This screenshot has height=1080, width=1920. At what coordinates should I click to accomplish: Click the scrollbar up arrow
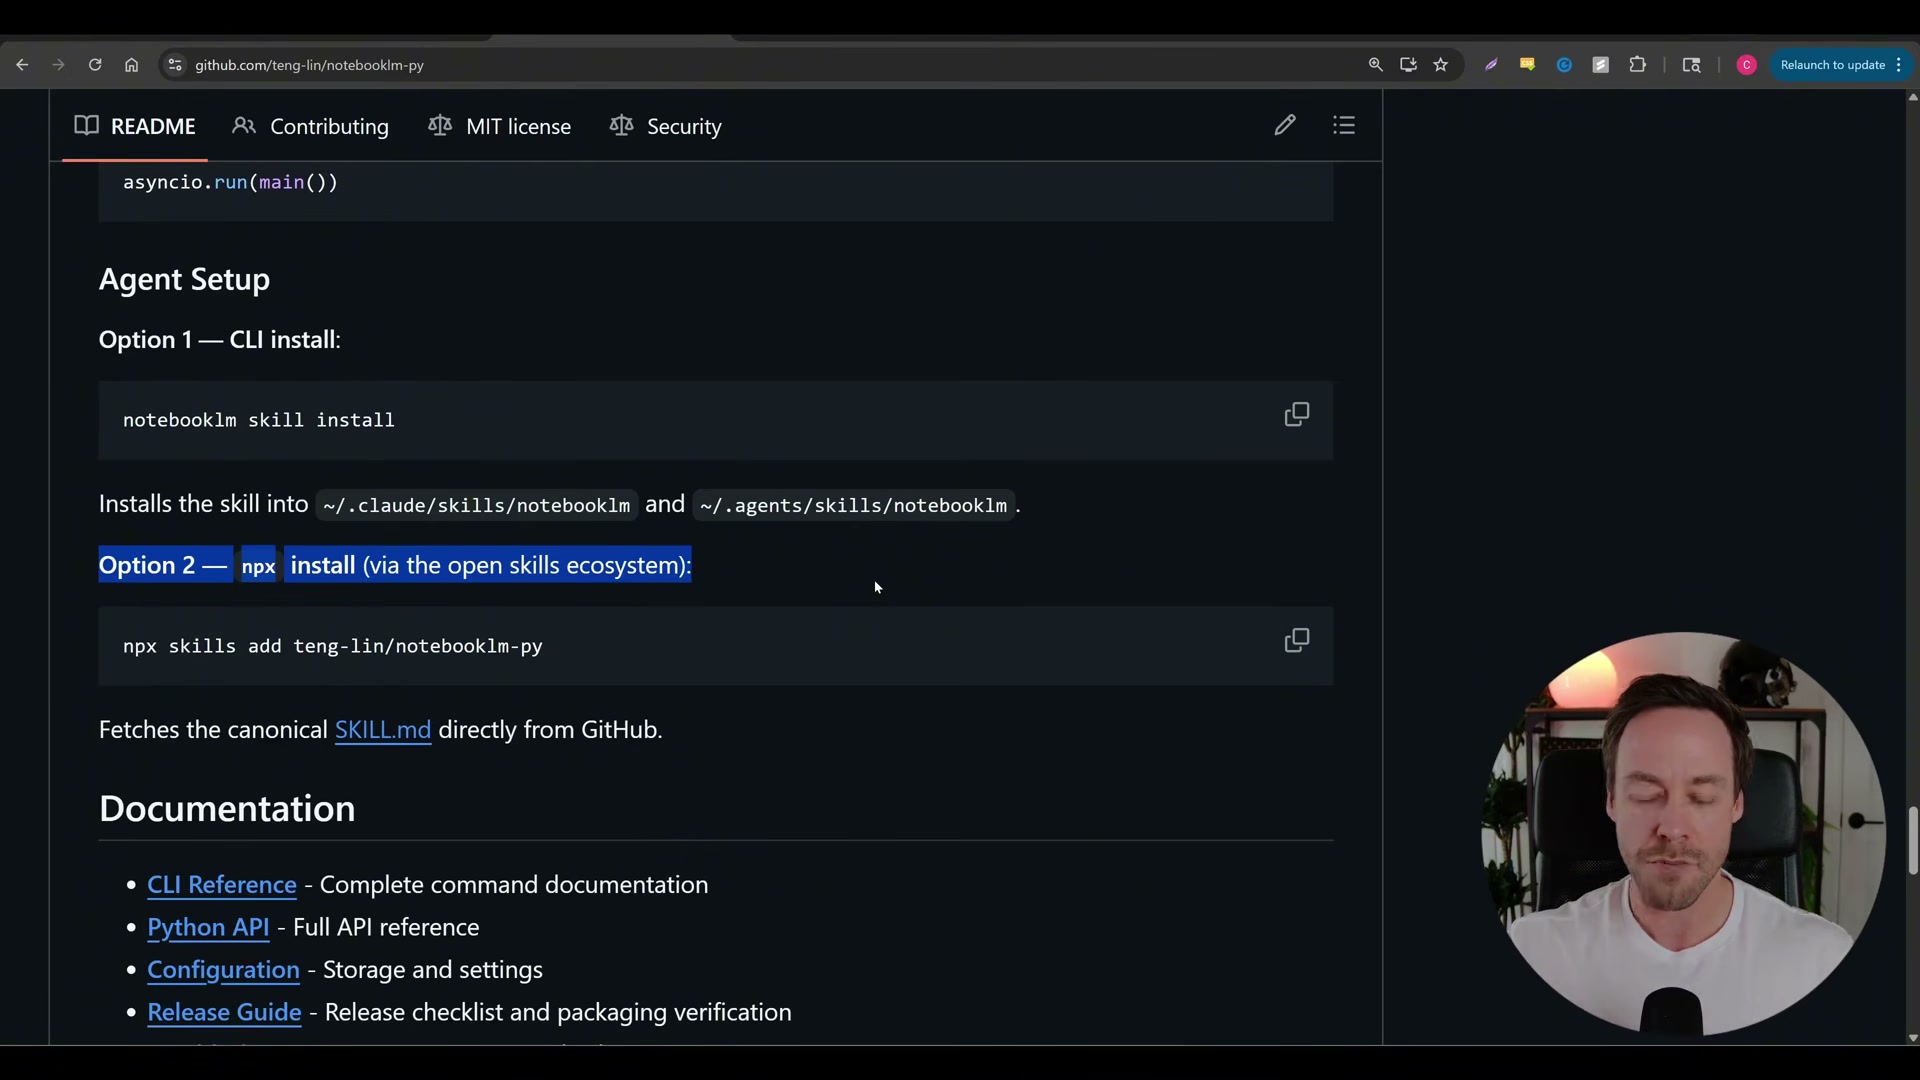pyautogui.click(x=1912, y=97)
